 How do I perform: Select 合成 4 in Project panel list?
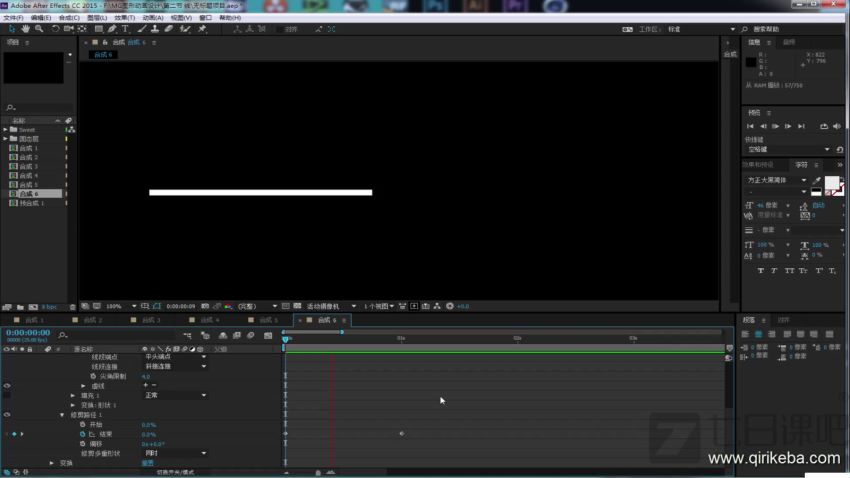point(29,175)
